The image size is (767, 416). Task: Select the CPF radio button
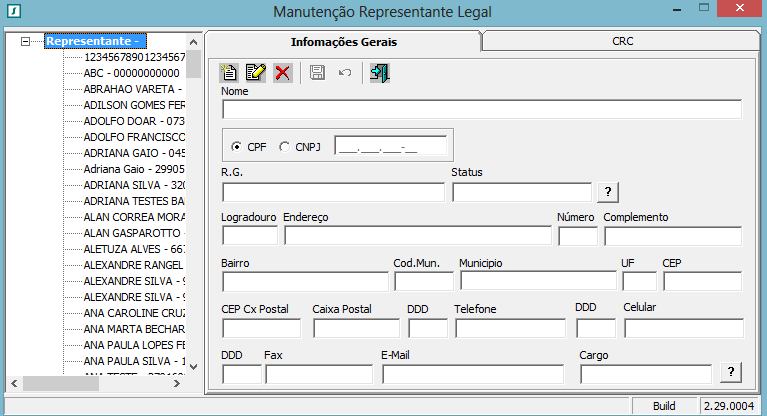[x=237, y=147]
